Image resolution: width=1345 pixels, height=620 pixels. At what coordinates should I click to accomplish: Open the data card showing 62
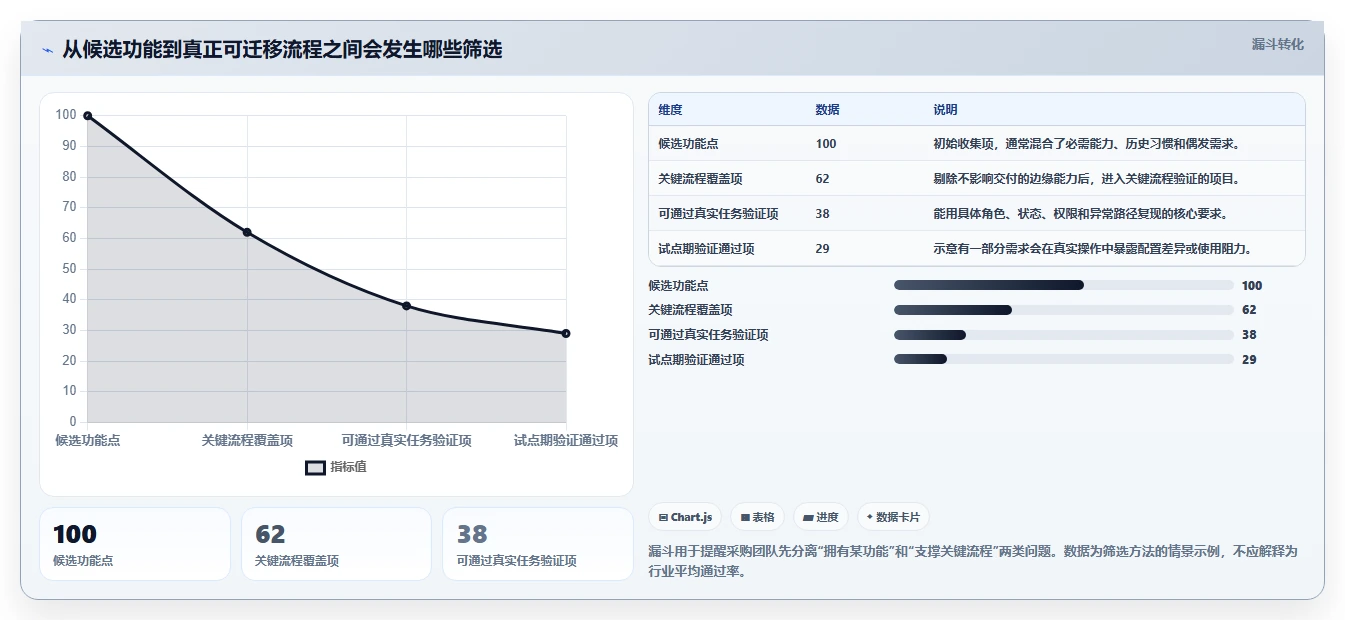[x=336, y=544]
